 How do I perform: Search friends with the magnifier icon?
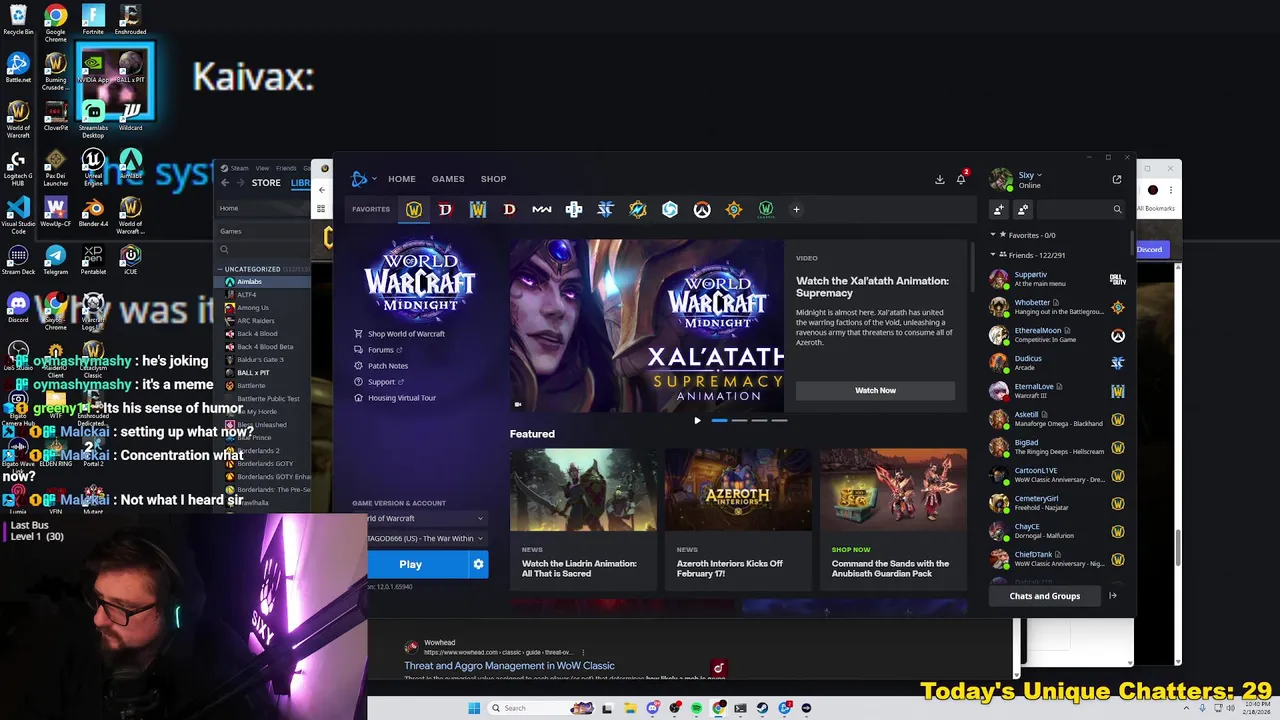coord(1117,209)
